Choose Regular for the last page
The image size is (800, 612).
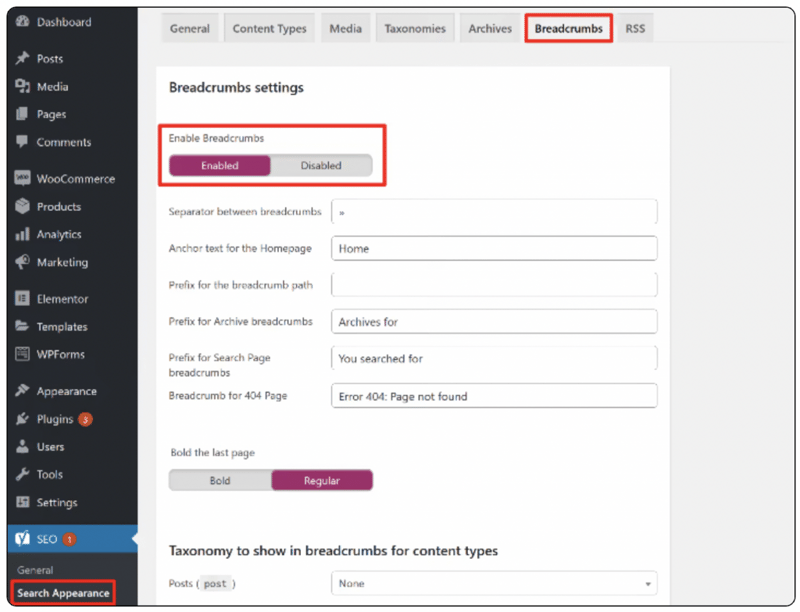click(x=322, y=480)
